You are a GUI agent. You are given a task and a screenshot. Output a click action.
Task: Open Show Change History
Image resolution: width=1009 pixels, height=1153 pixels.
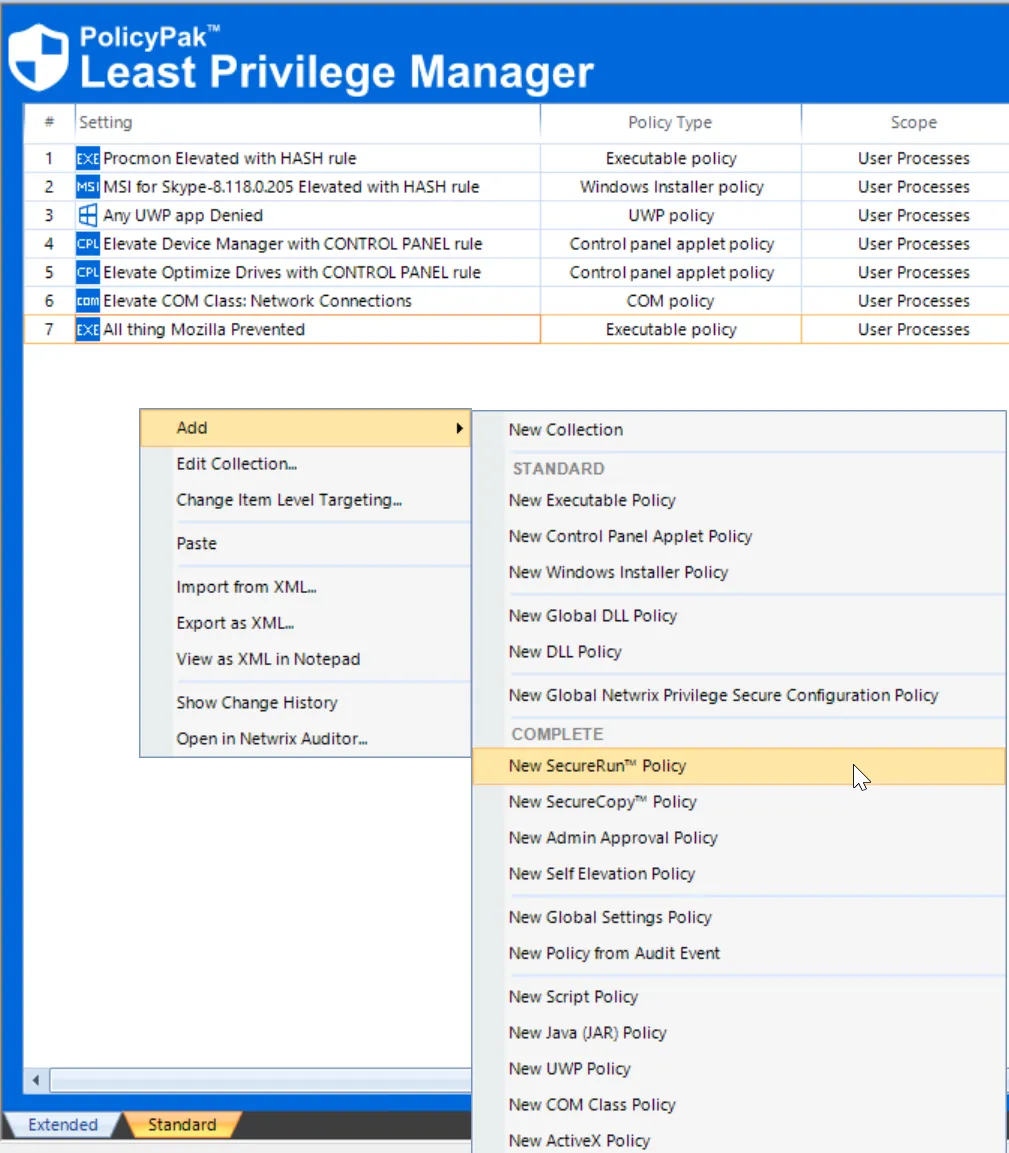coord(257,703)
